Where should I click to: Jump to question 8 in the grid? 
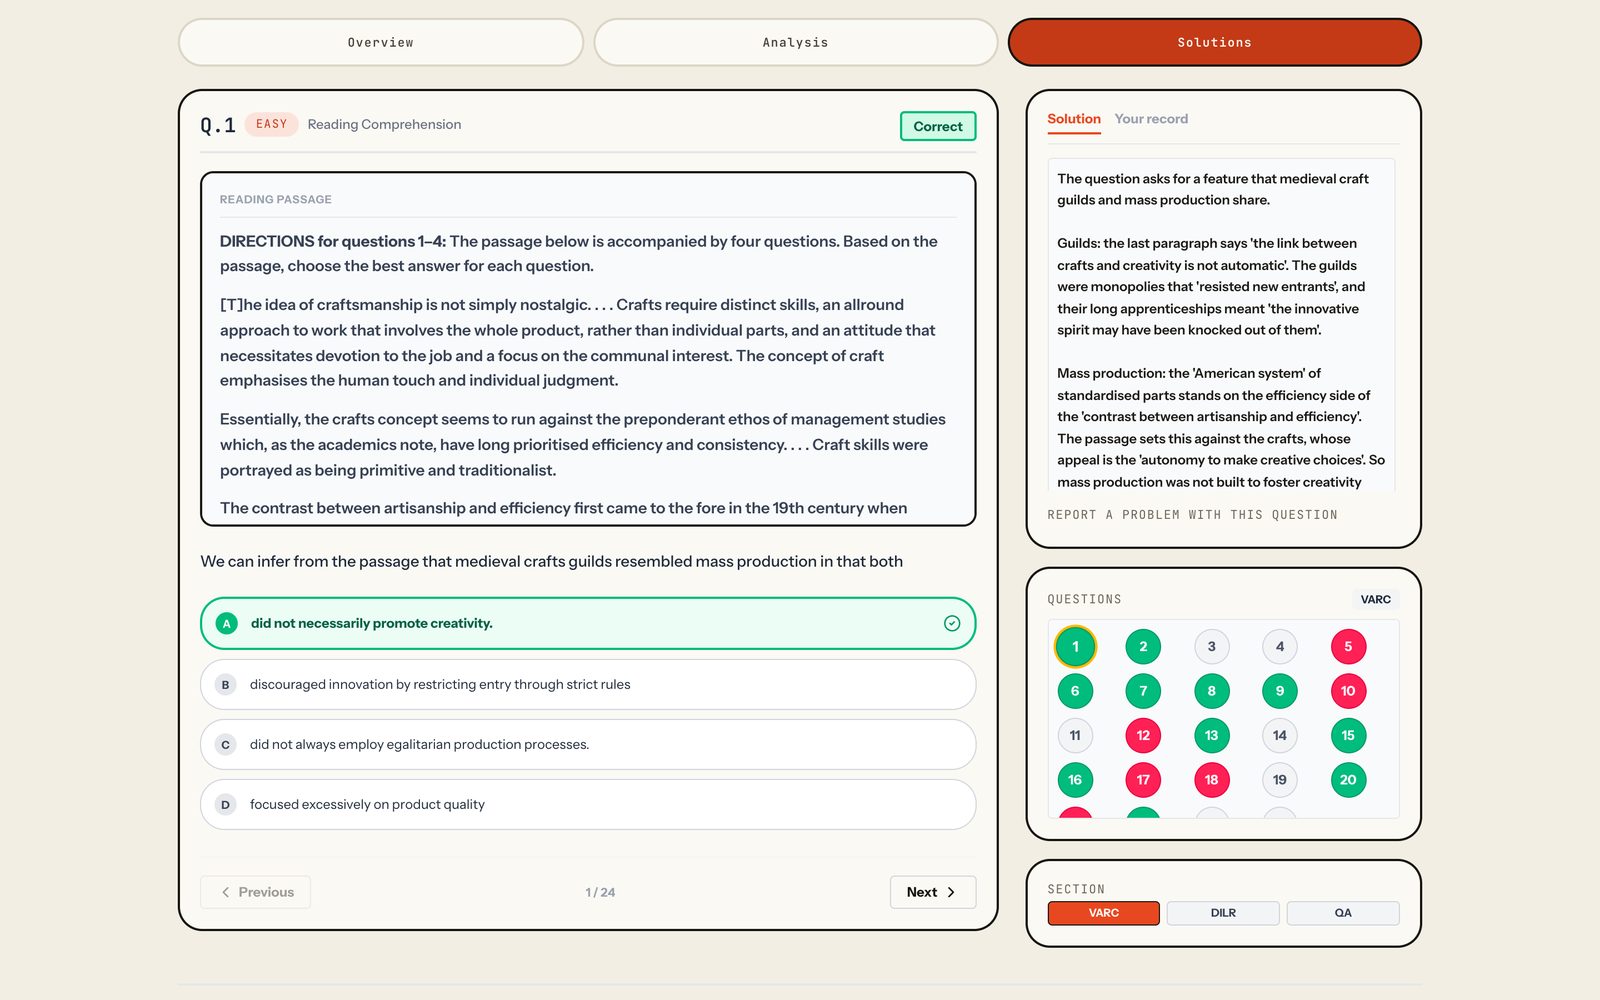pyautogui.click(x=1211, y=691)
